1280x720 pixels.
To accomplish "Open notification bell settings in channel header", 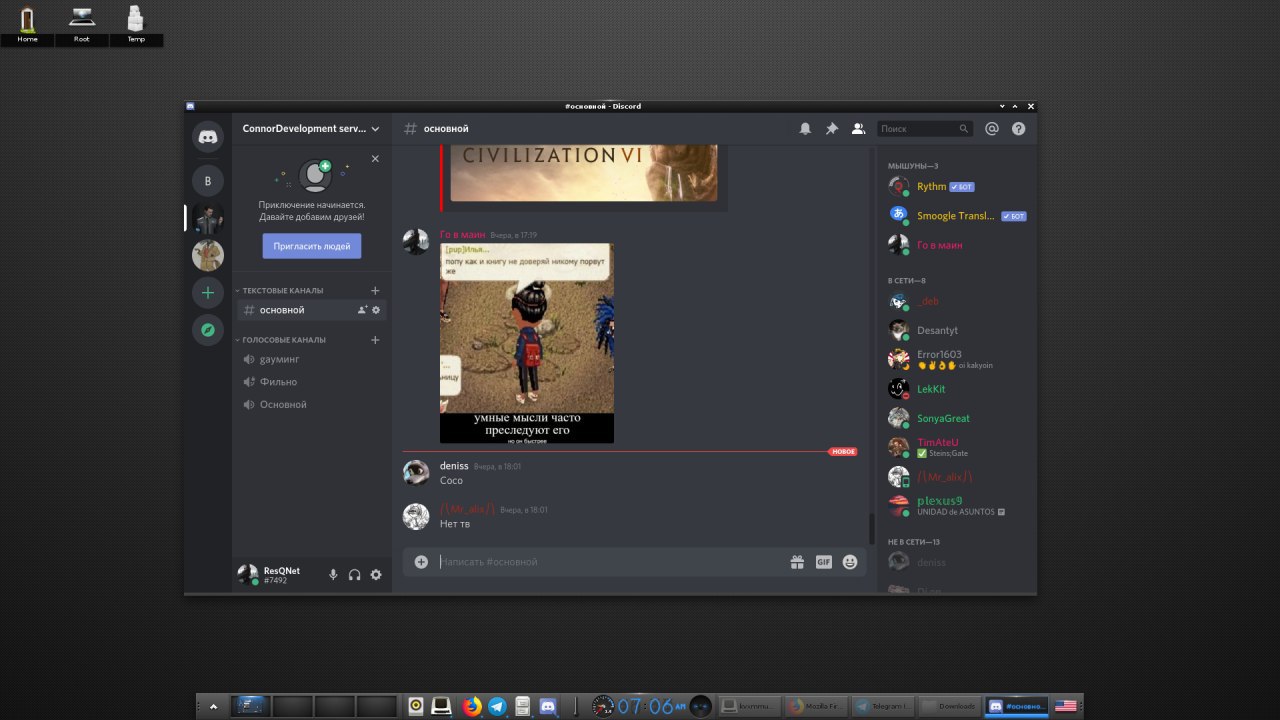I will click(805, 129).
